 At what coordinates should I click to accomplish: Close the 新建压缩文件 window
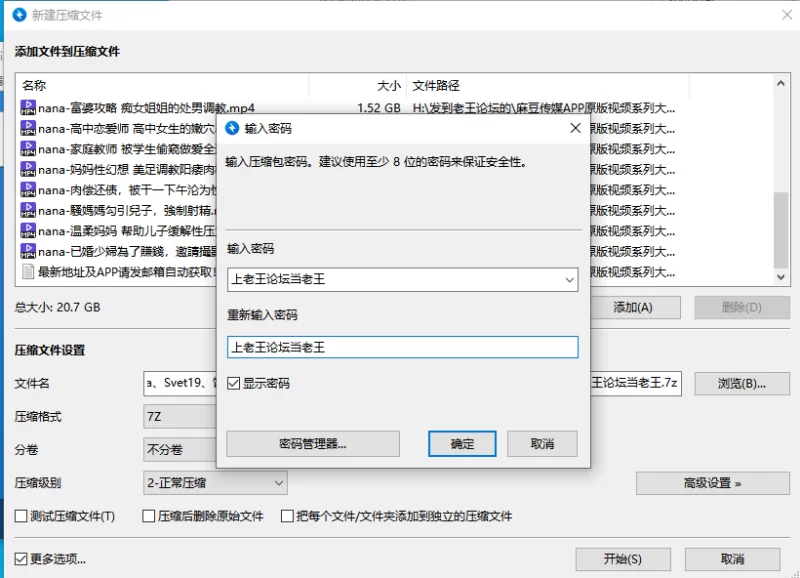787,15
